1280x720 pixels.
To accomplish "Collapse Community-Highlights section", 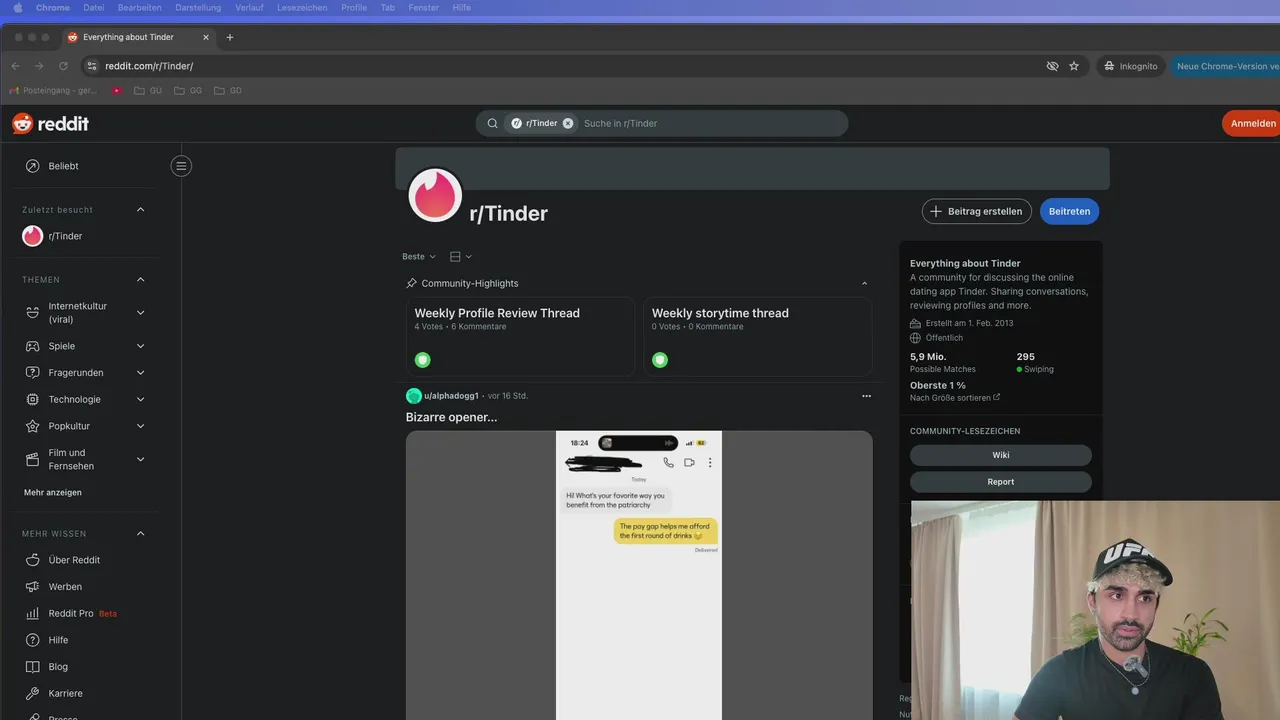I will pyautogui.click(x=865, y=283).
